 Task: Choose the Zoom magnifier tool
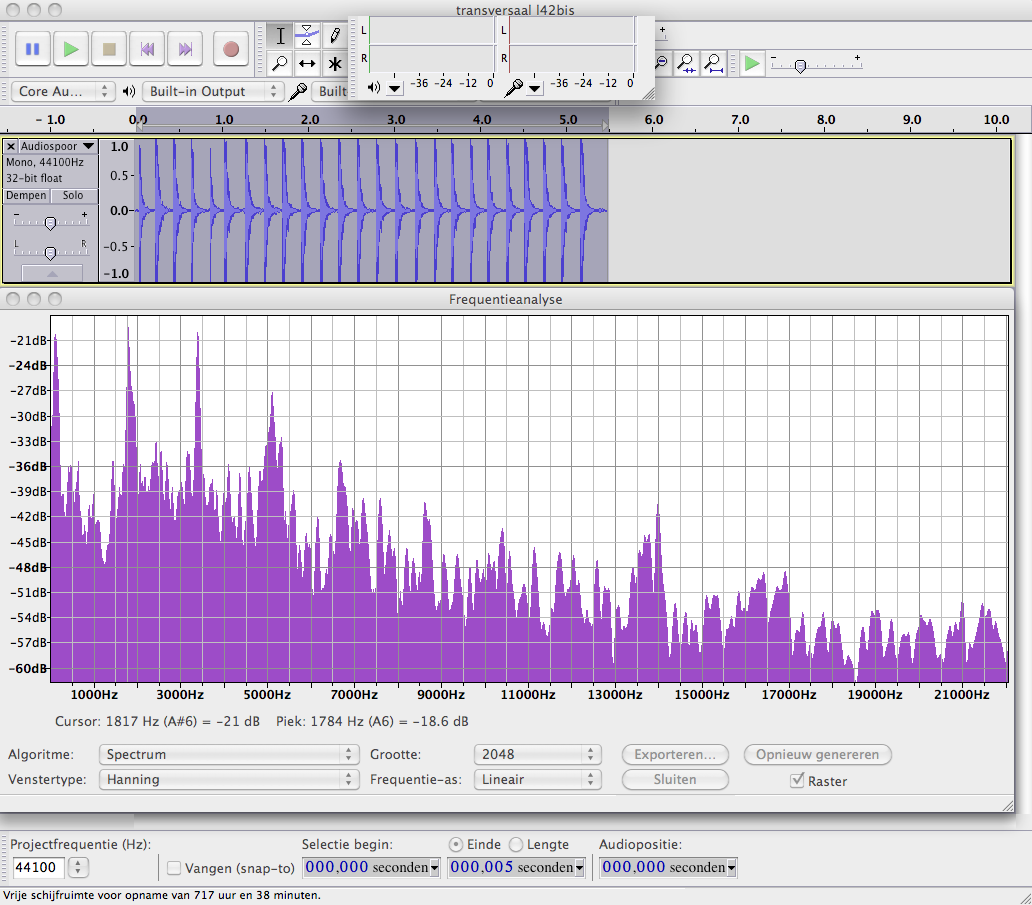click(x=281, y=64)
